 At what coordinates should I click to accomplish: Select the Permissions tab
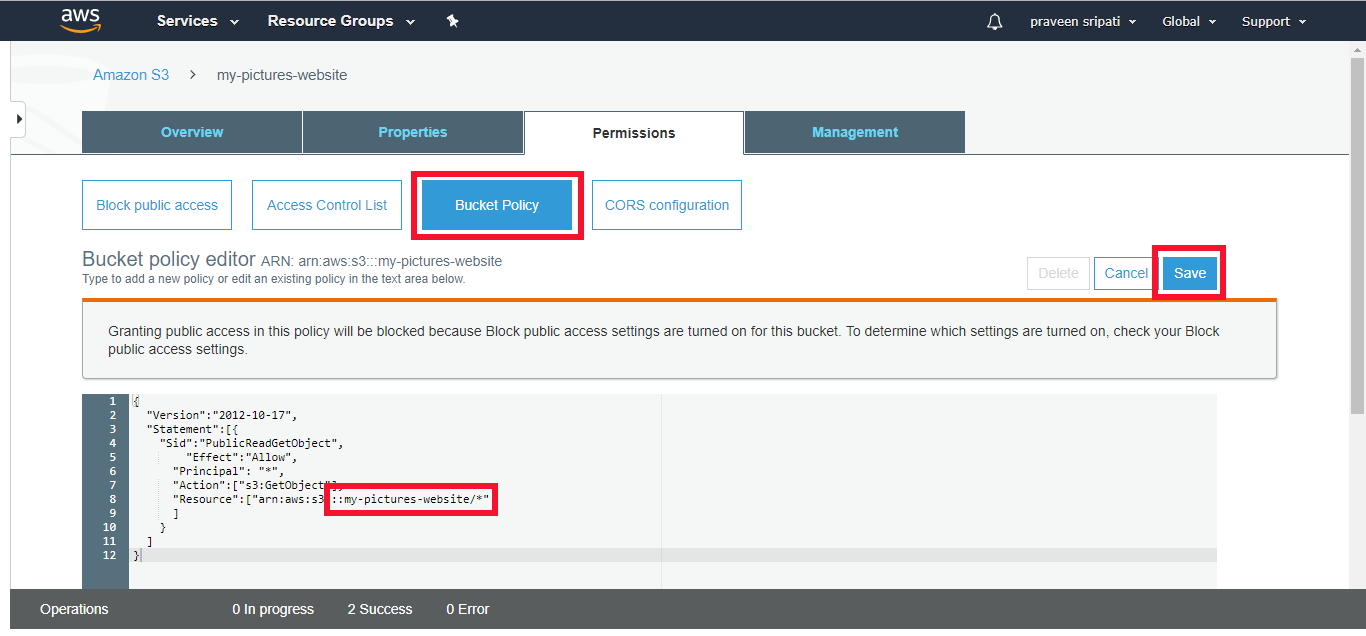pos(633,131)
